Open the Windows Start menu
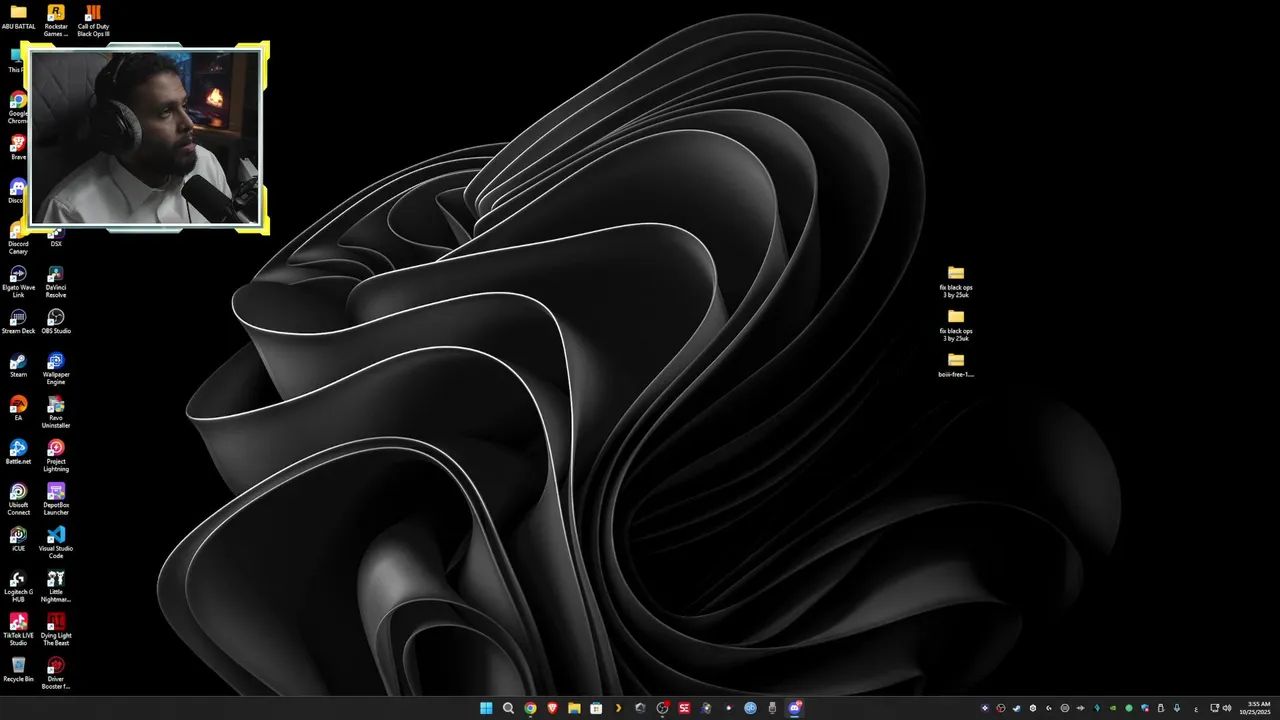1280x720 pixels. point(486,708)
